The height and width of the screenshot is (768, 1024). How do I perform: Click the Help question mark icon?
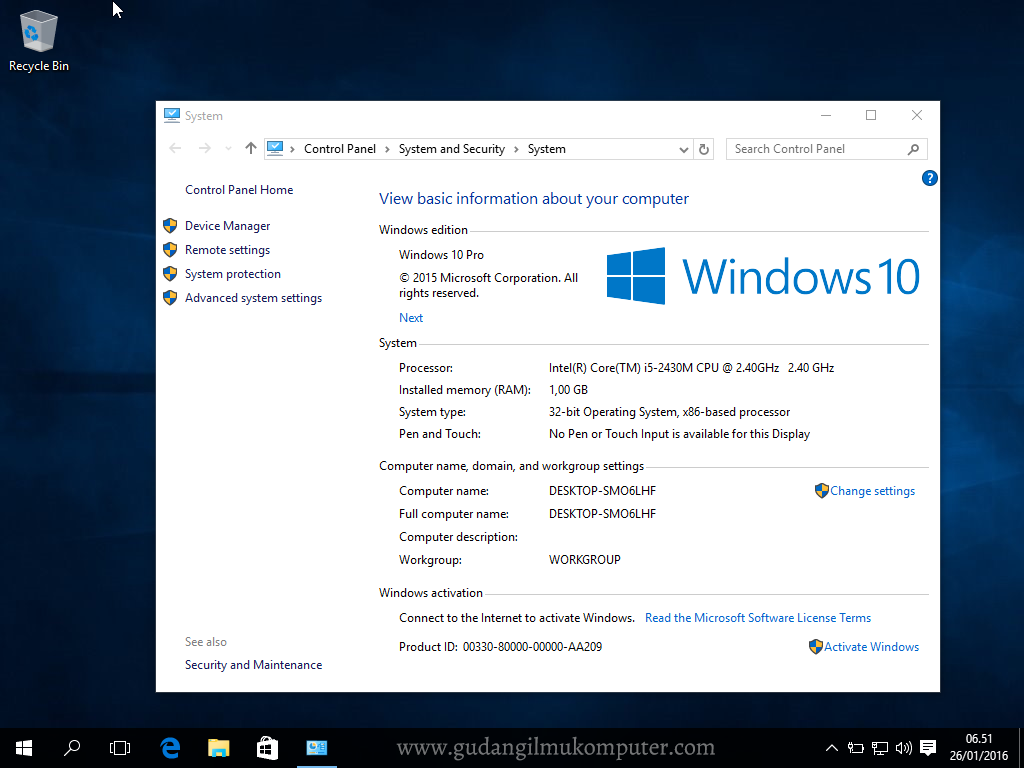click(x=929, y=178)
